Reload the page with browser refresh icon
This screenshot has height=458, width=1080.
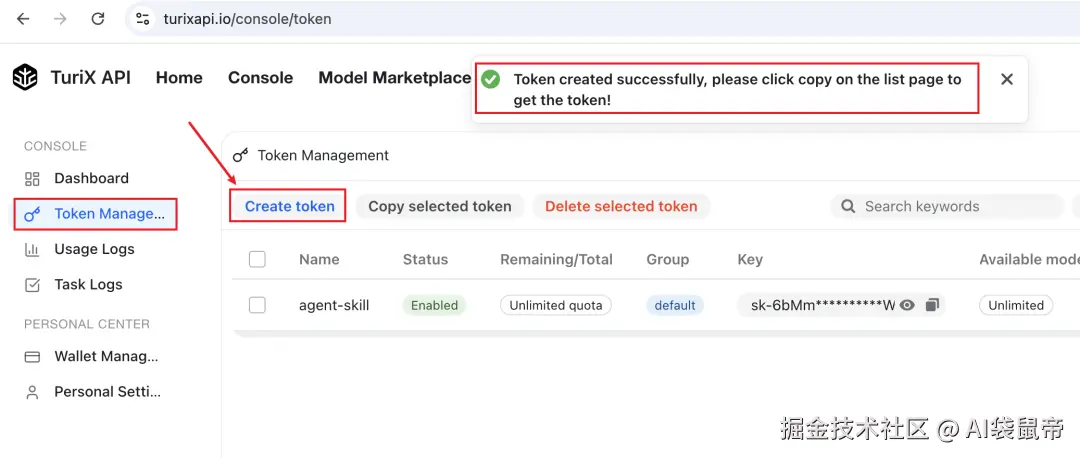[x=97, y=19]
